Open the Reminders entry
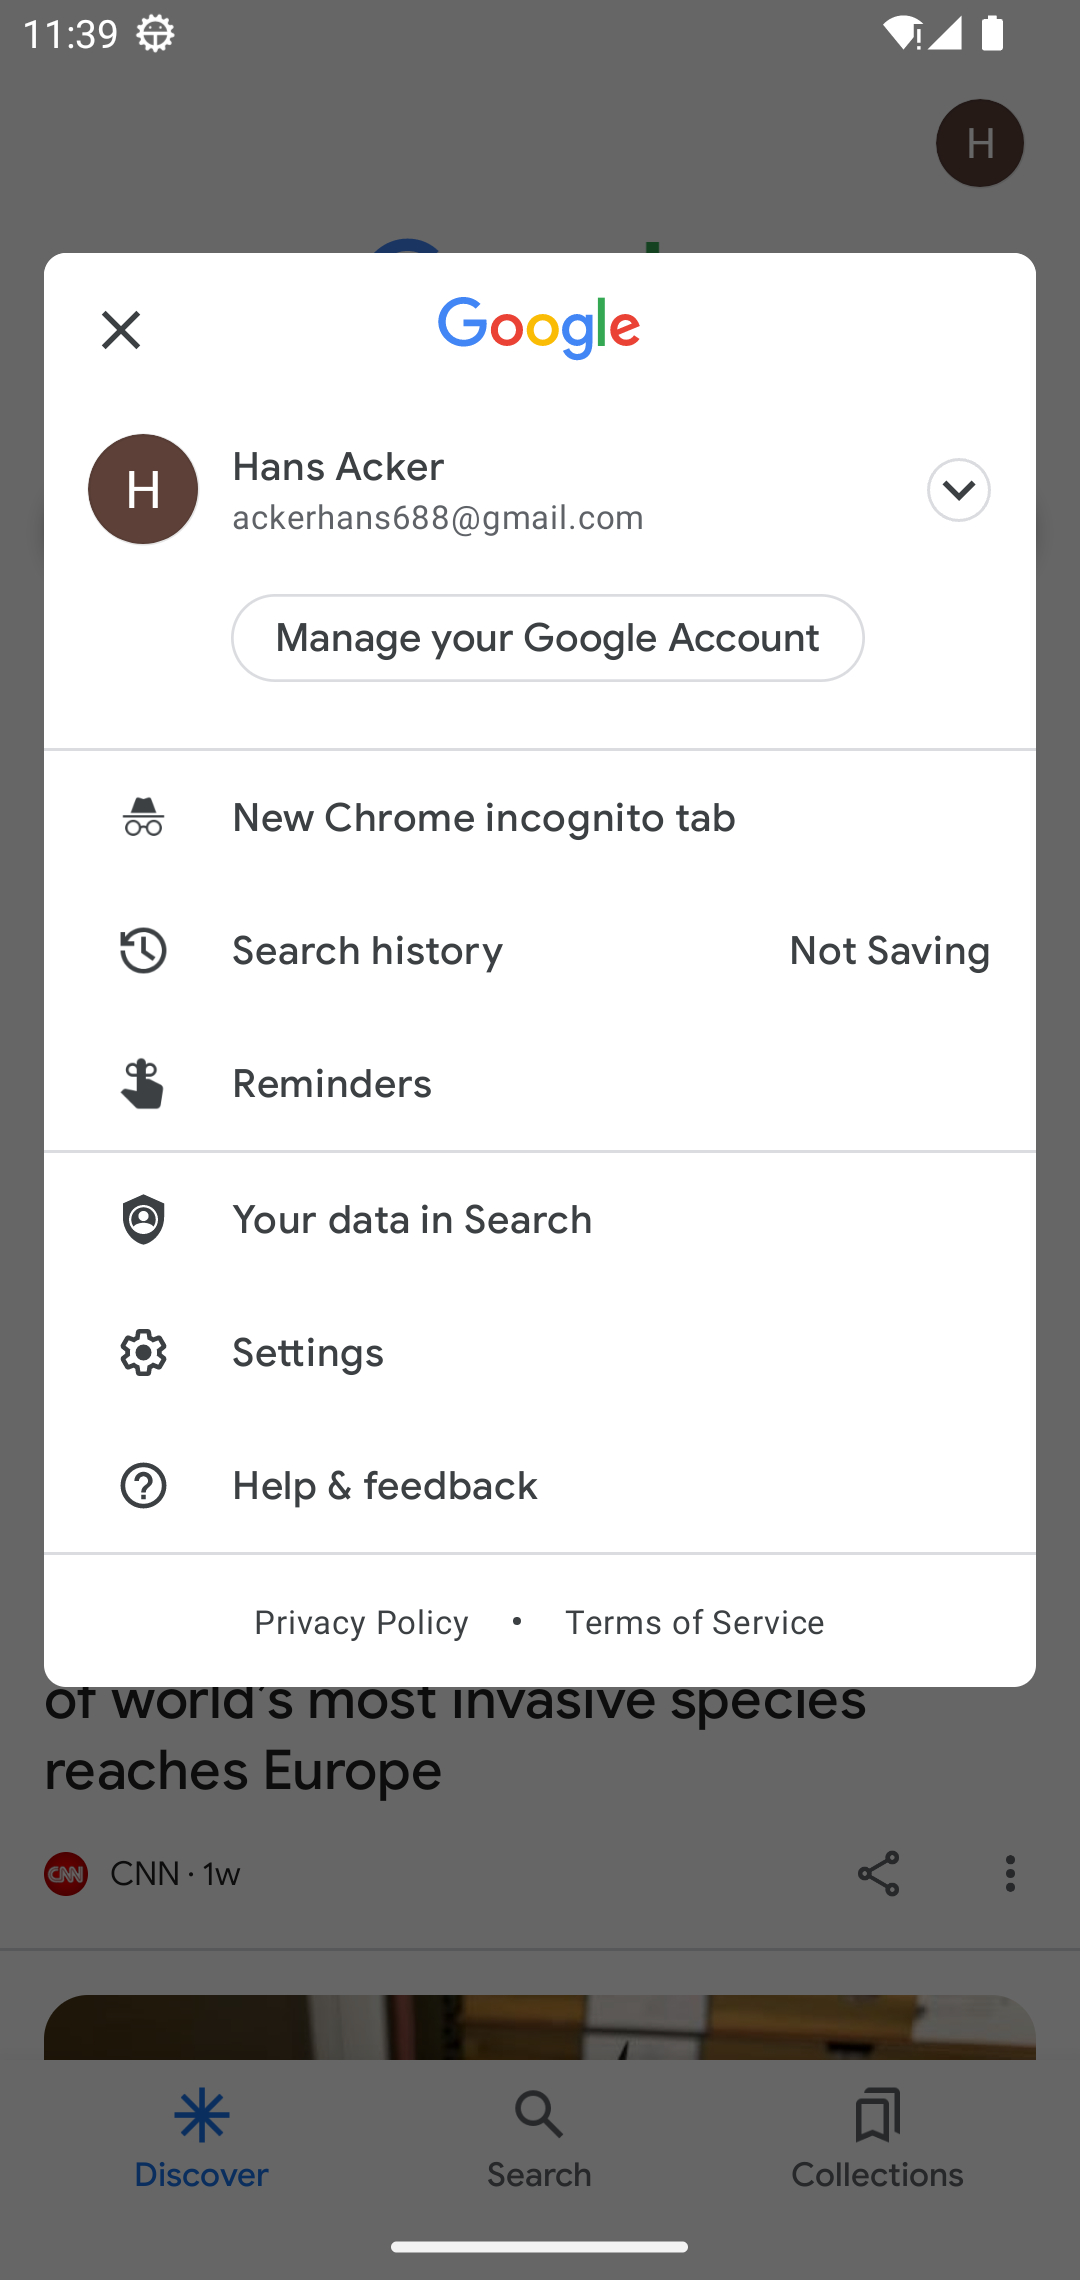Image resolution: width=1080 pixels, height=2280 pixels. 332,1084
